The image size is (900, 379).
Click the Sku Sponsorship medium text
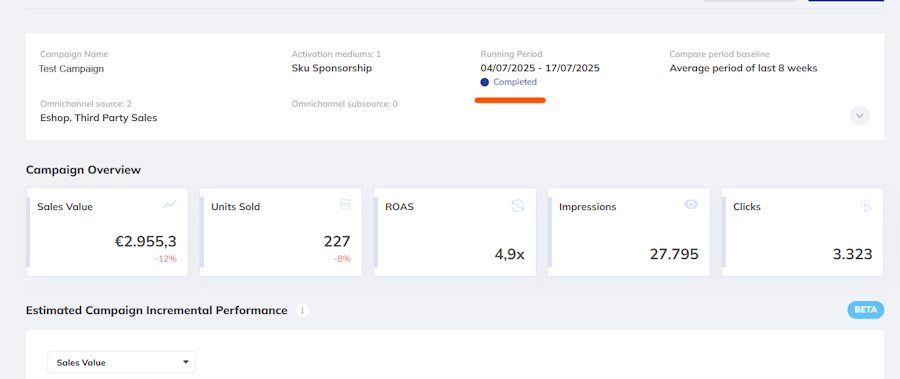tap(332, 68)
